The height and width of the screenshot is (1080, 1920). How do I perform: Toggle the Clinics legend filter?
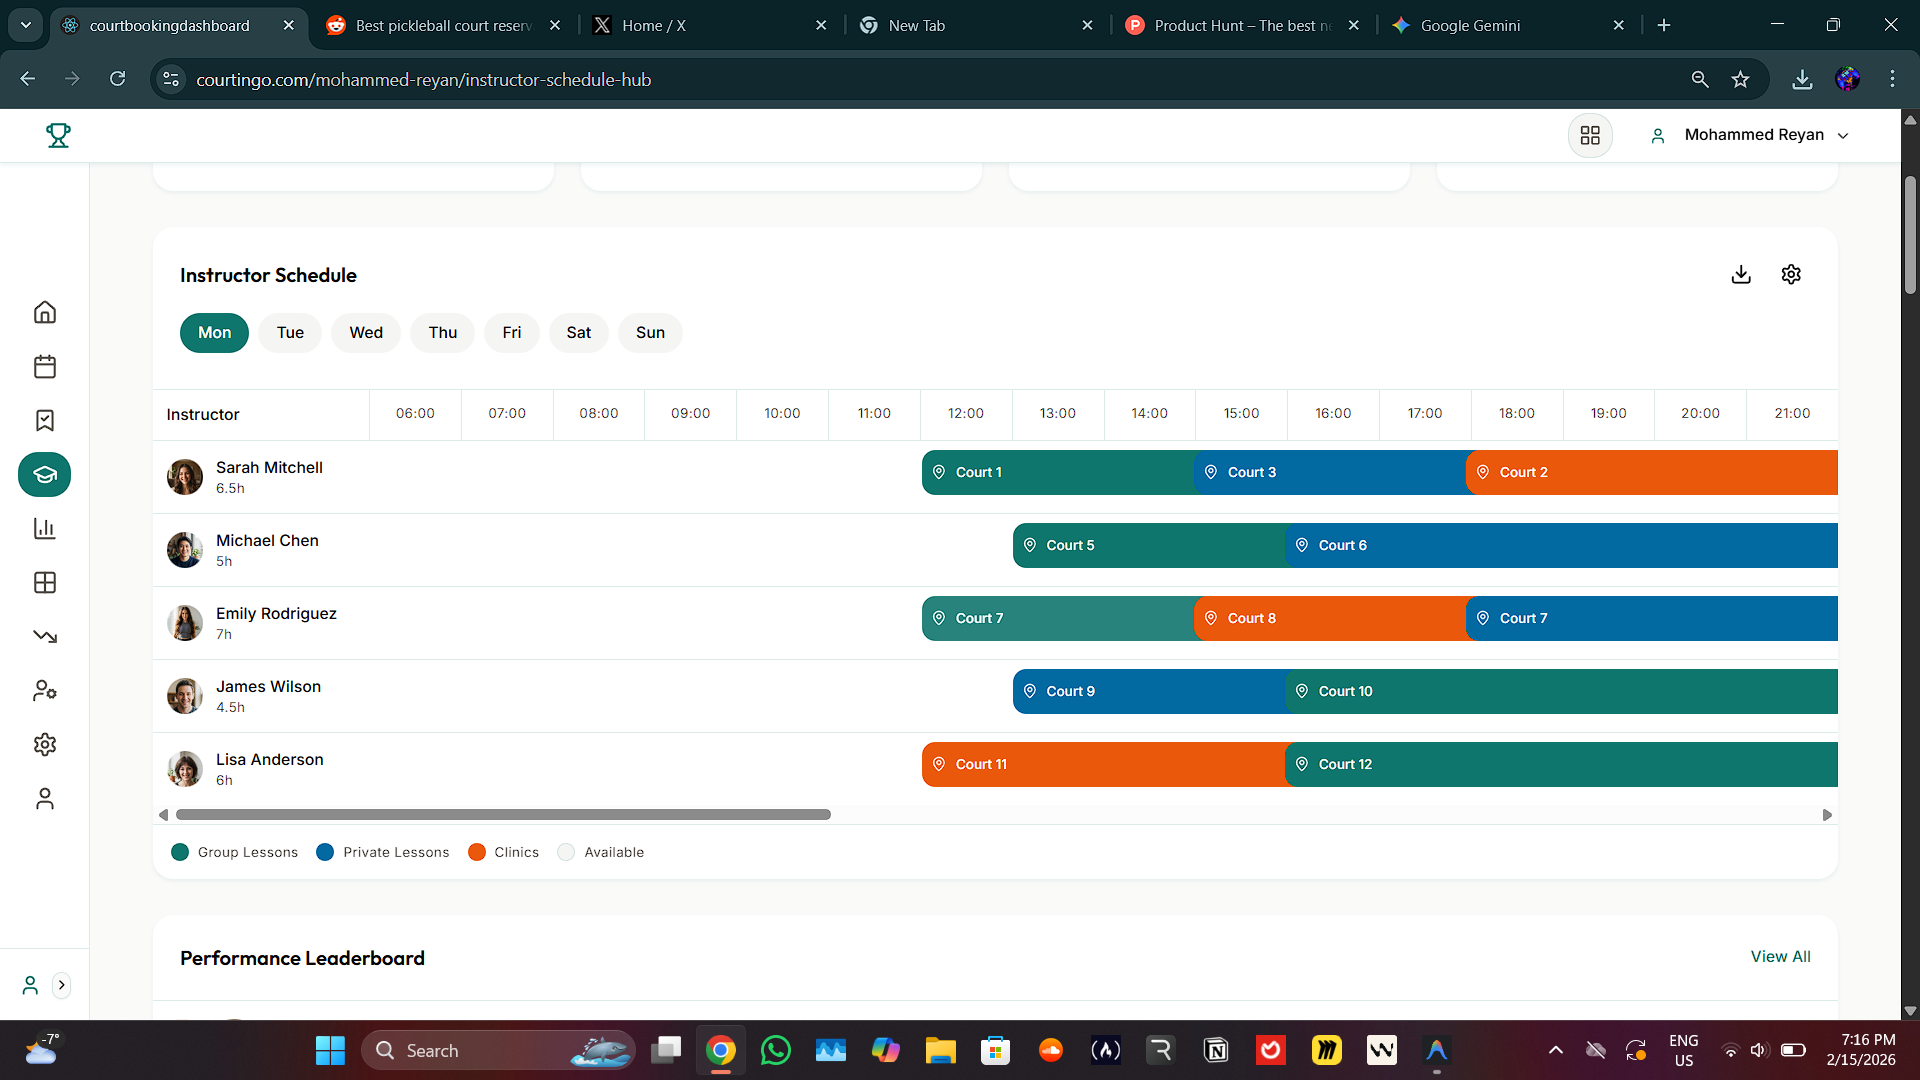pyautogui.click(x=503, y=852)
